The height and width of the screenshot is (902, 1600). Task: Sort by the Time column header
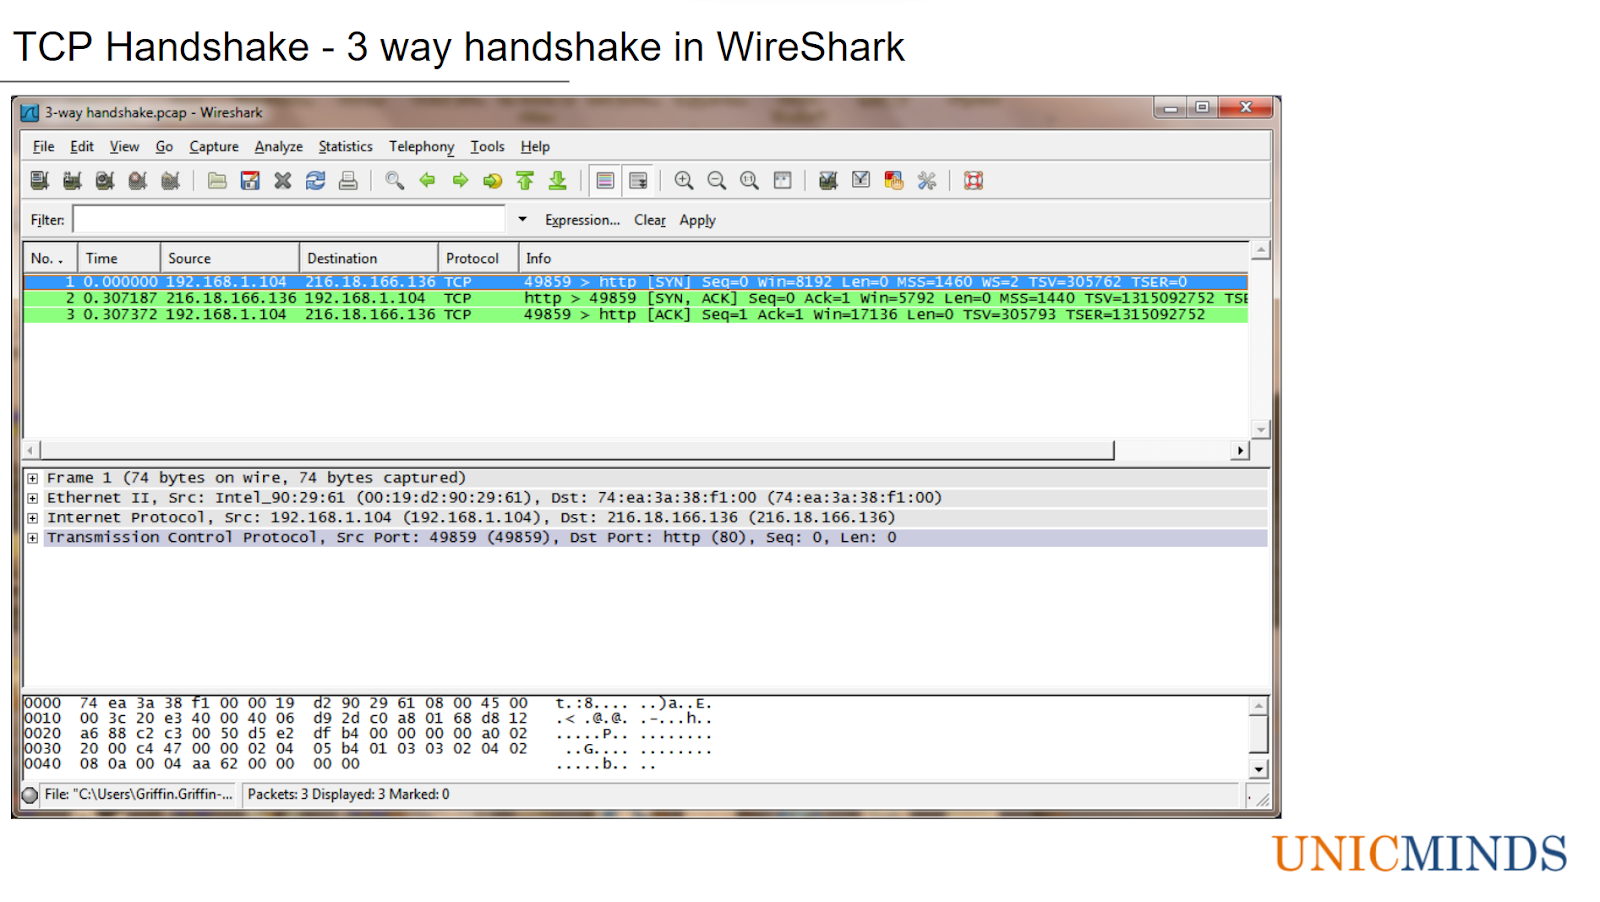coord(119,258)
